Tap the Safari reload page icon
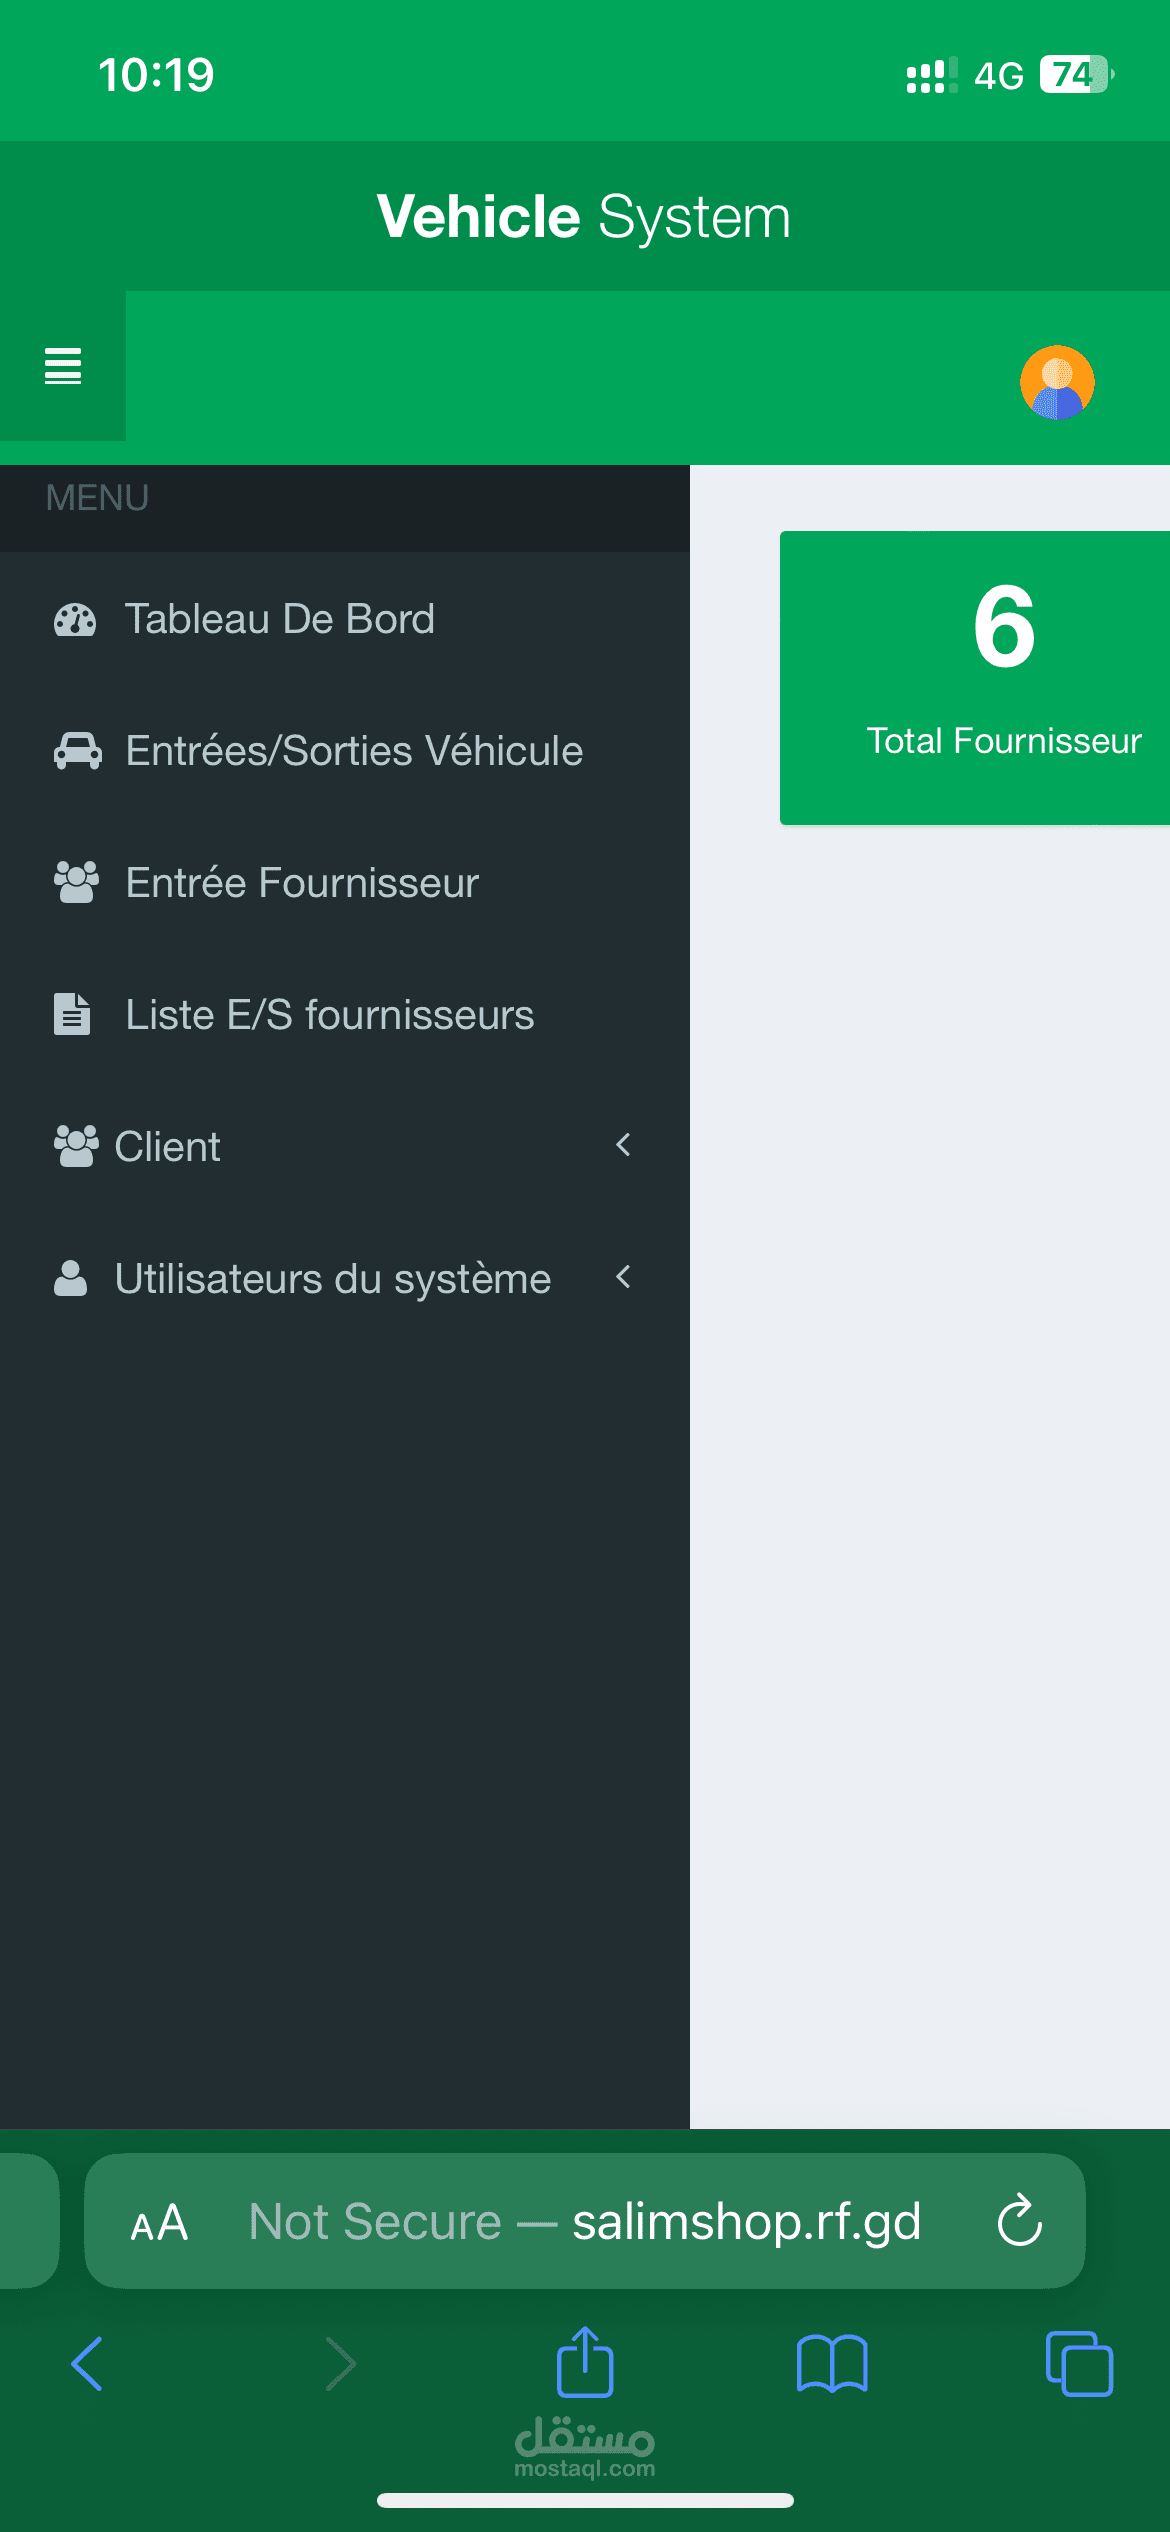The width and height of the screenshot is (1170, 2532). (1020, 2221)
